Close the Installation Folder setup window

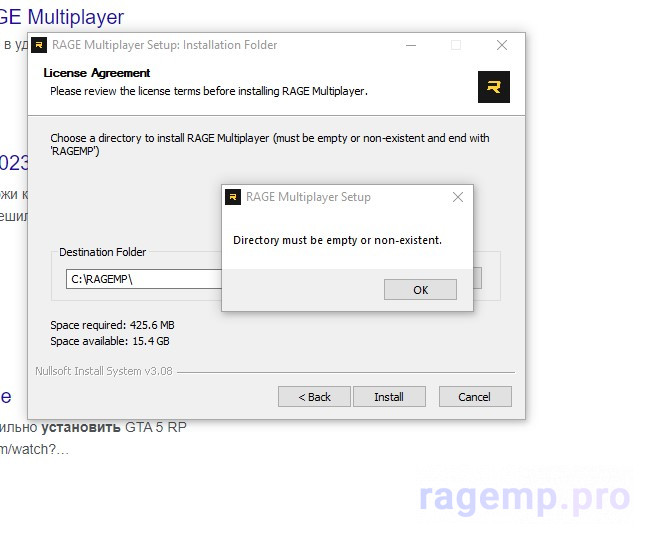[502, 45]
